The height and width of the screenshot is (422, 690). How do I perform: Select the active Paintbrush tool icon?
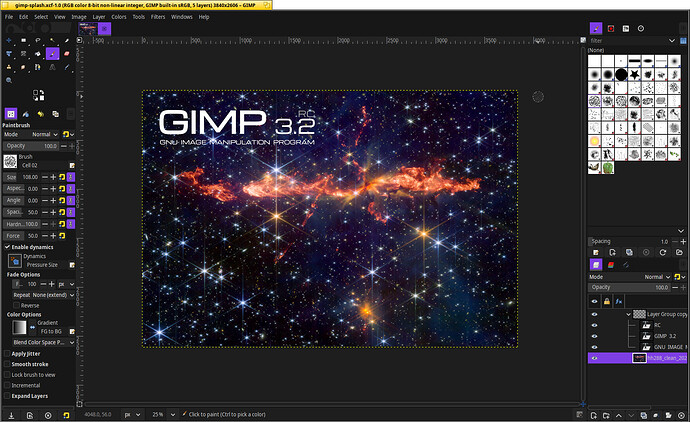tap(52, 54)
